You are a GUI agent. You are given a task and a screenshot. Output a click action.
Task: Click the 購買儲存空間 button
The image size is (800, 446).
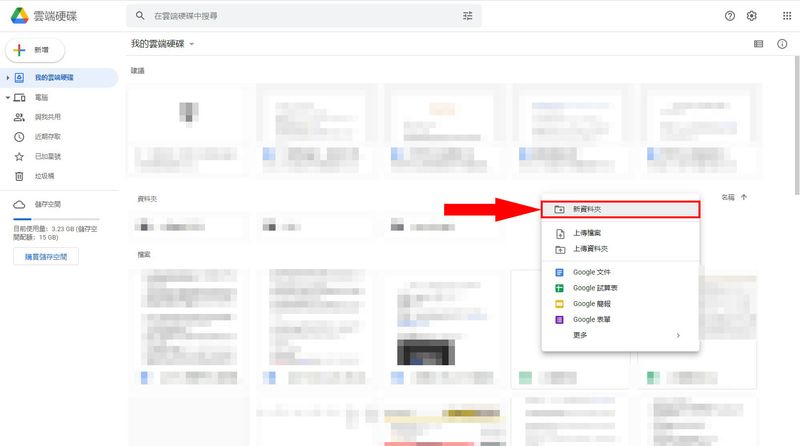coord(46,257)
